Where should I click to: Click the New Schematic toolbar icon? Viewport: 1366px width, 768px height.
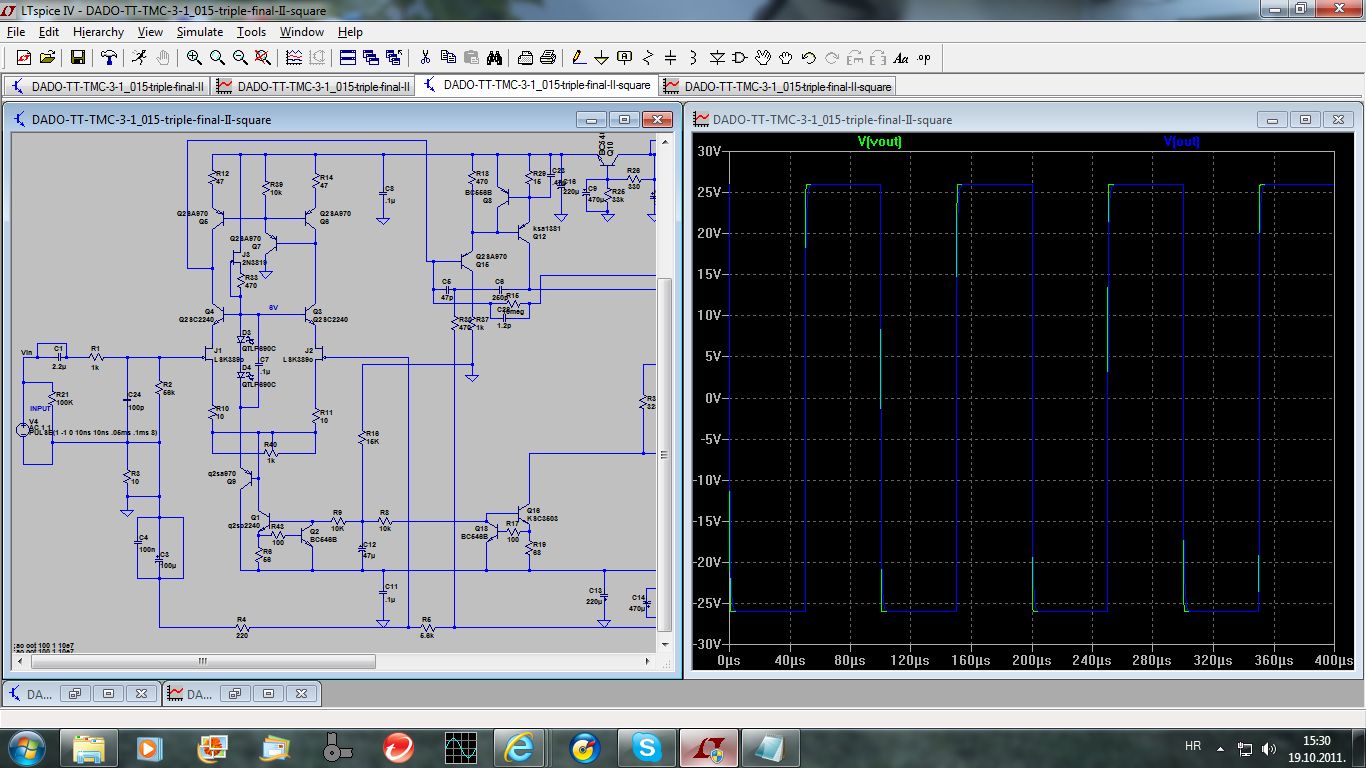click(x=24, y=57)
